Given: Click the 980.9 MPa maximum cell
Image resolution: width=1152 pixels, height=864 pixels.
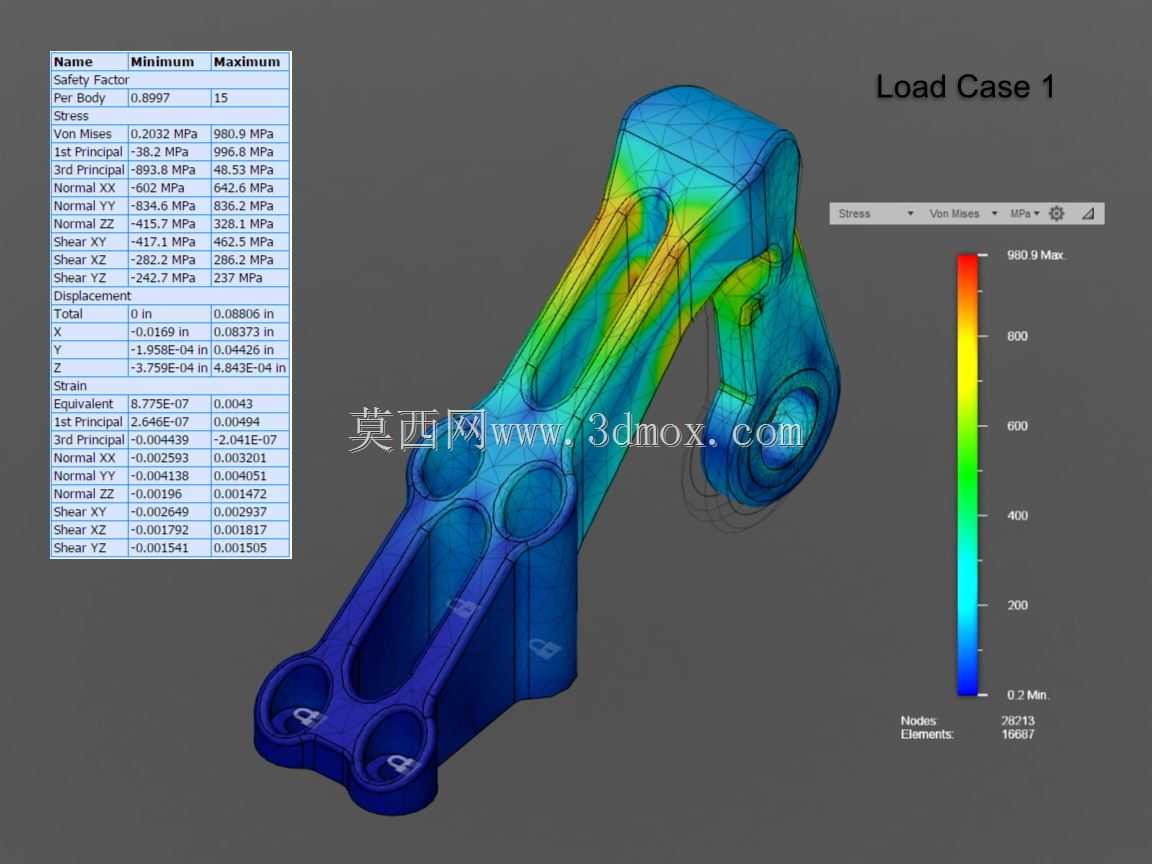Looking at the screenshot, I should (251, 134).
